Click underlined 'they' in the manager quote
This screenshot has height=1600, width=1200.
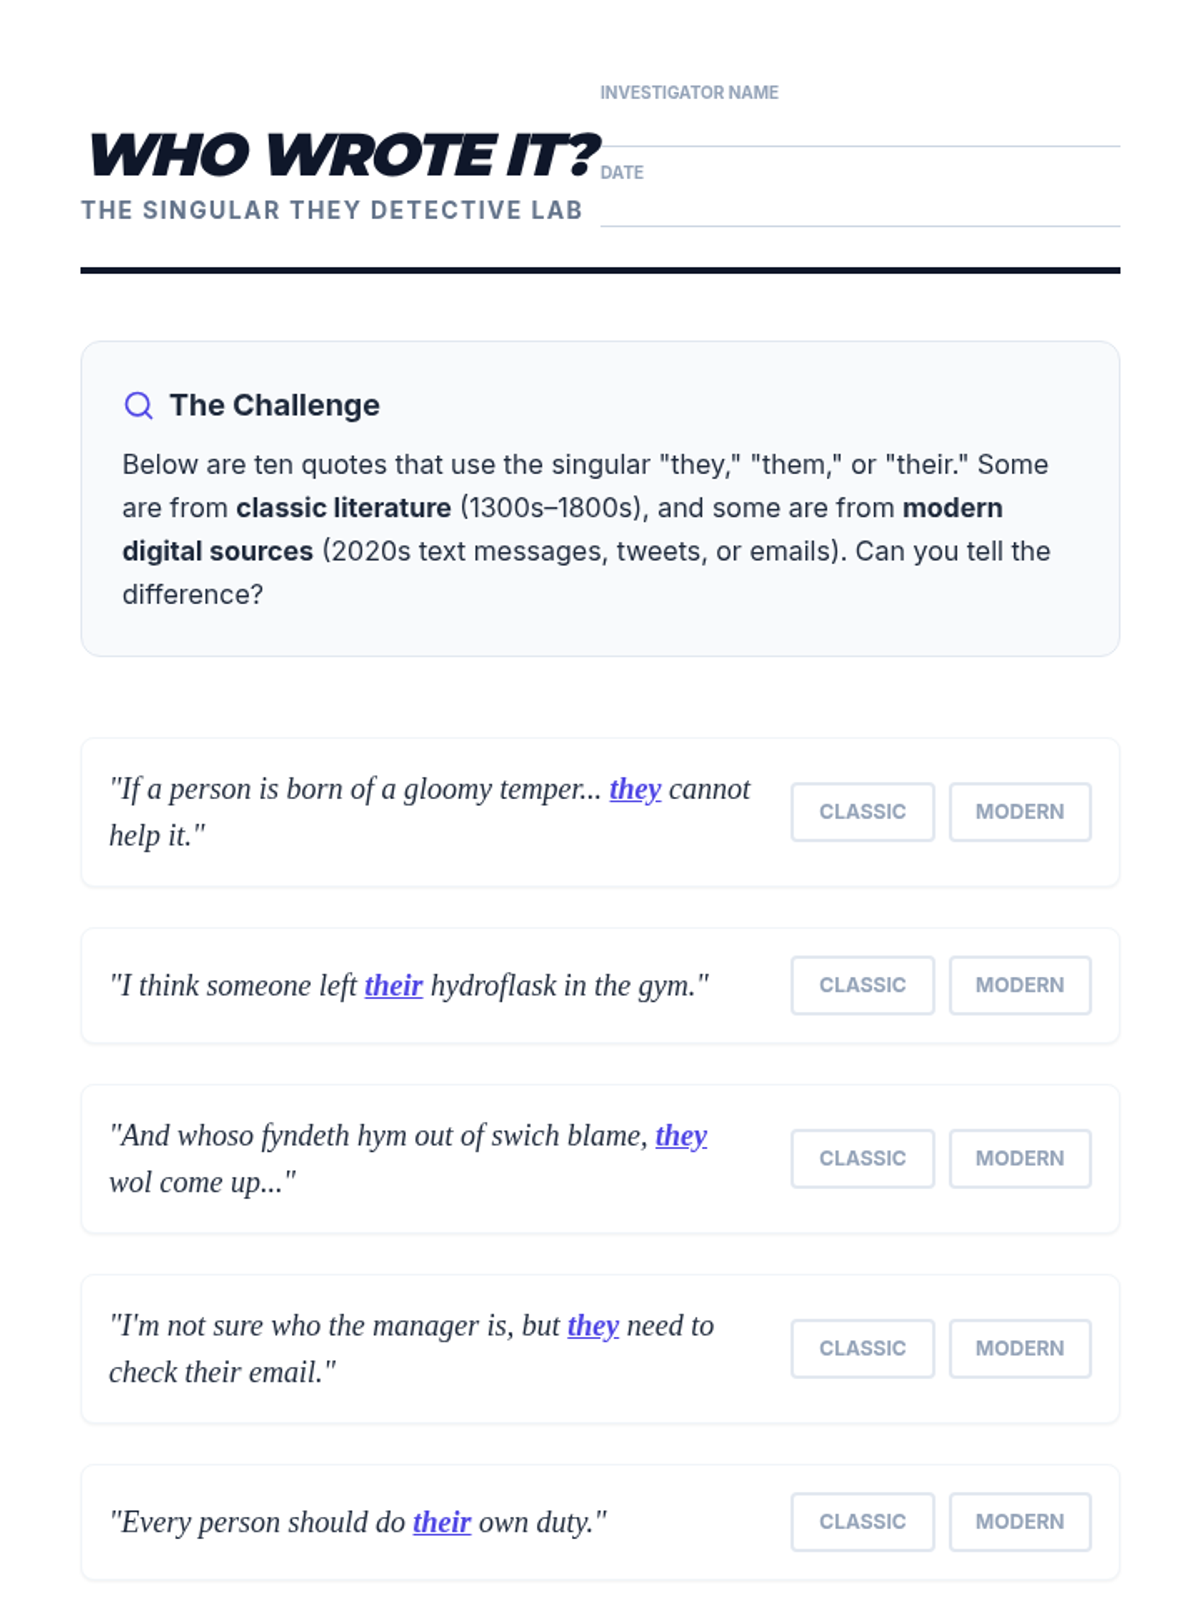593,1326
